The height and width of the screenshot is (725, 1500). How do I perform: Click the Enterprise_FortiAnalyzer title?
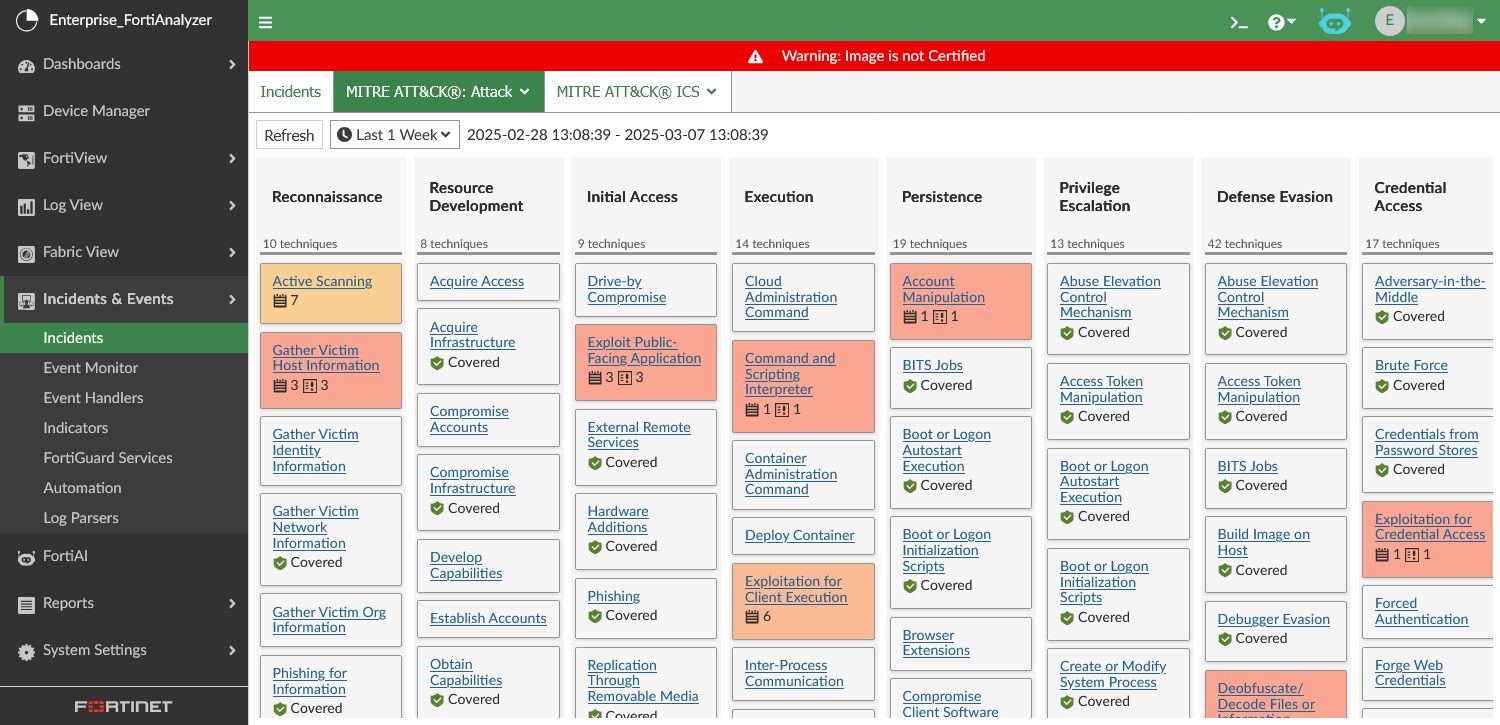(x=129, y=20)
